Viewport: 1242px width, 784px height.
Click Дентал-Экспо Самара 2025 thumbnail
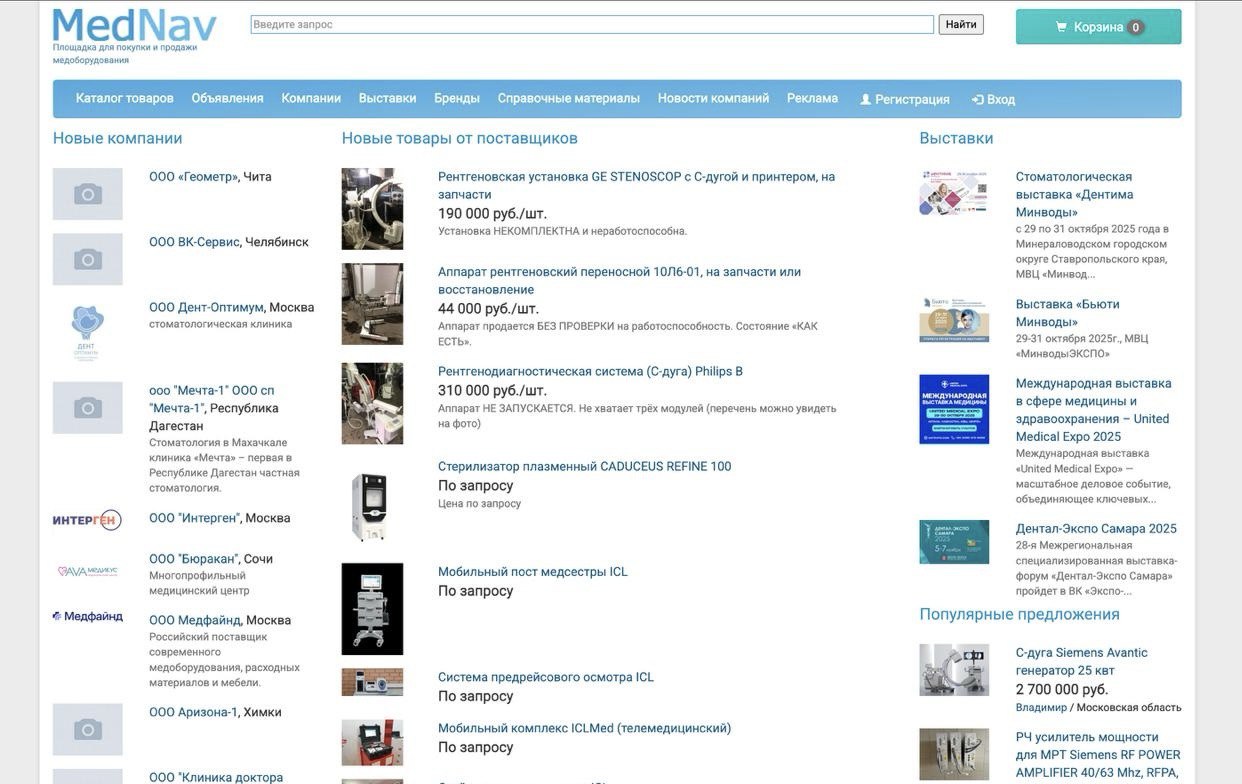pyautogui.click(x=954, y=542)
